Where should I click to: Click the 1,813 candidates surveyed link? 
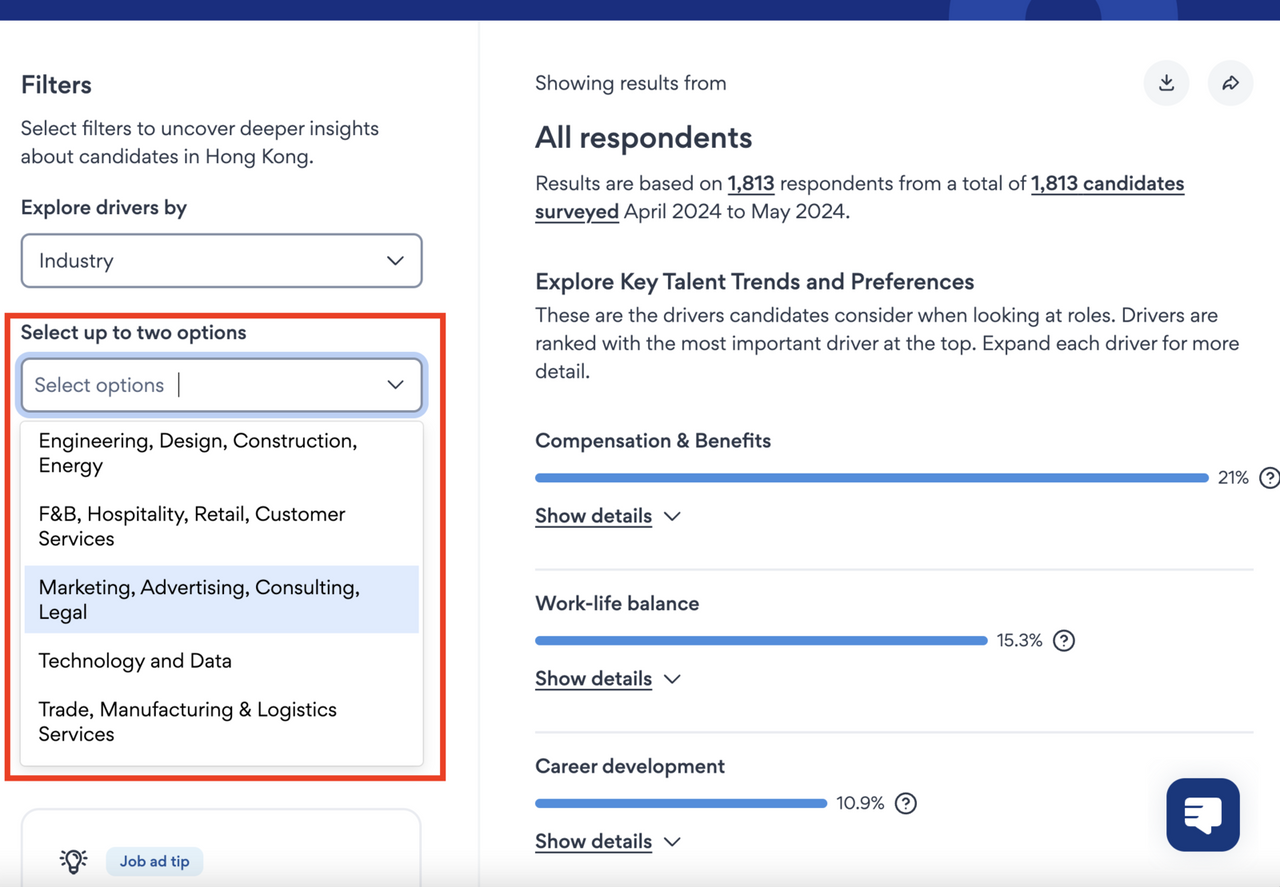click(x=1107, y=184)
